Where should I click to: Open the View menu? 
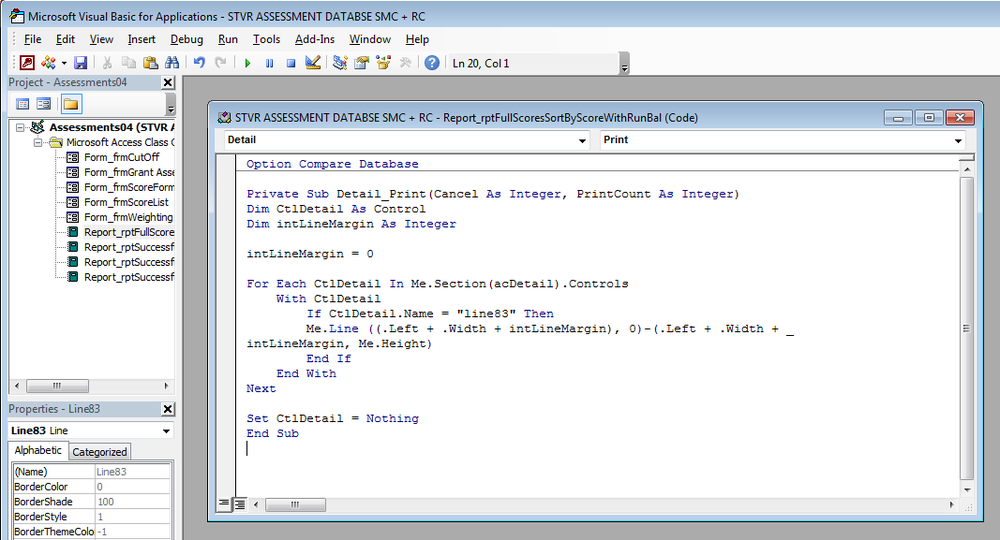[x=101, y=40]
